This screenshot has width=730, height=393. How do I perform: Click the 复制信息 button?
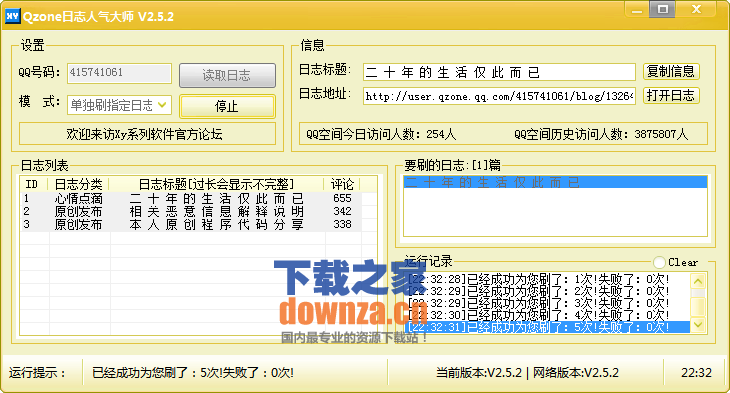point(671,71)
